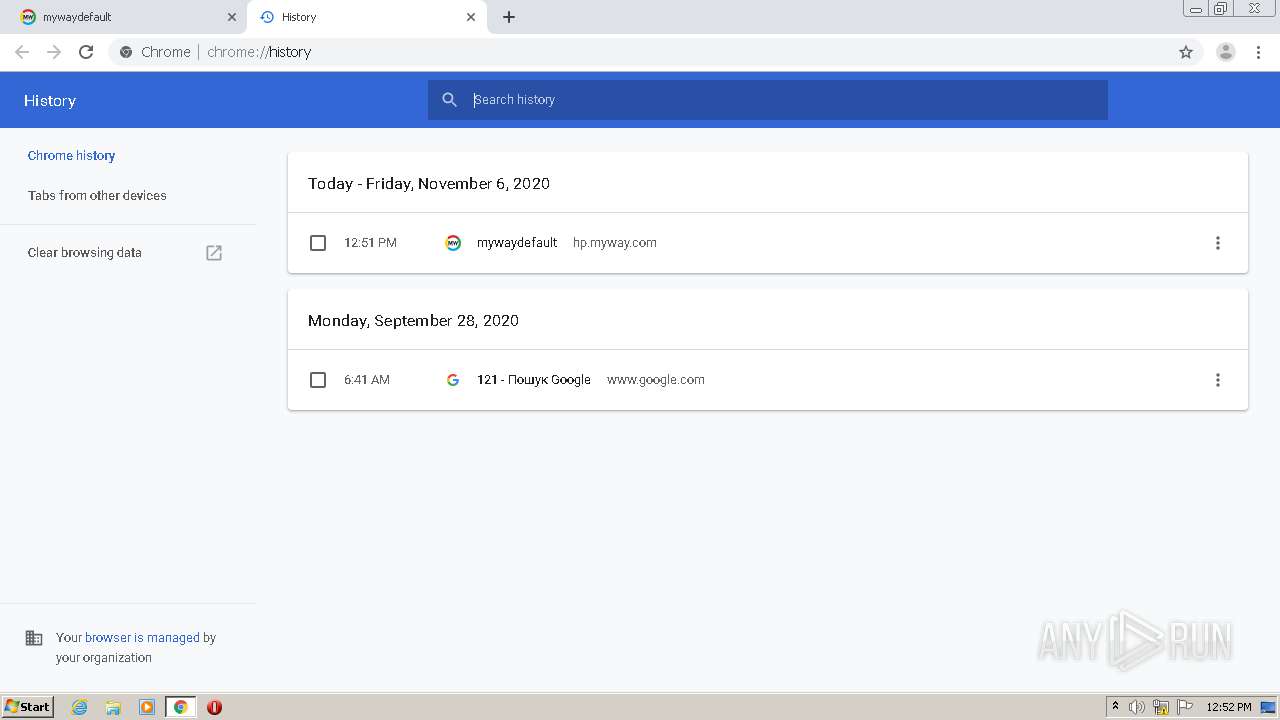1280x720 pixels.
Task: Check the mywaydefault history entry checkbox
Action: tap(318, 243)
